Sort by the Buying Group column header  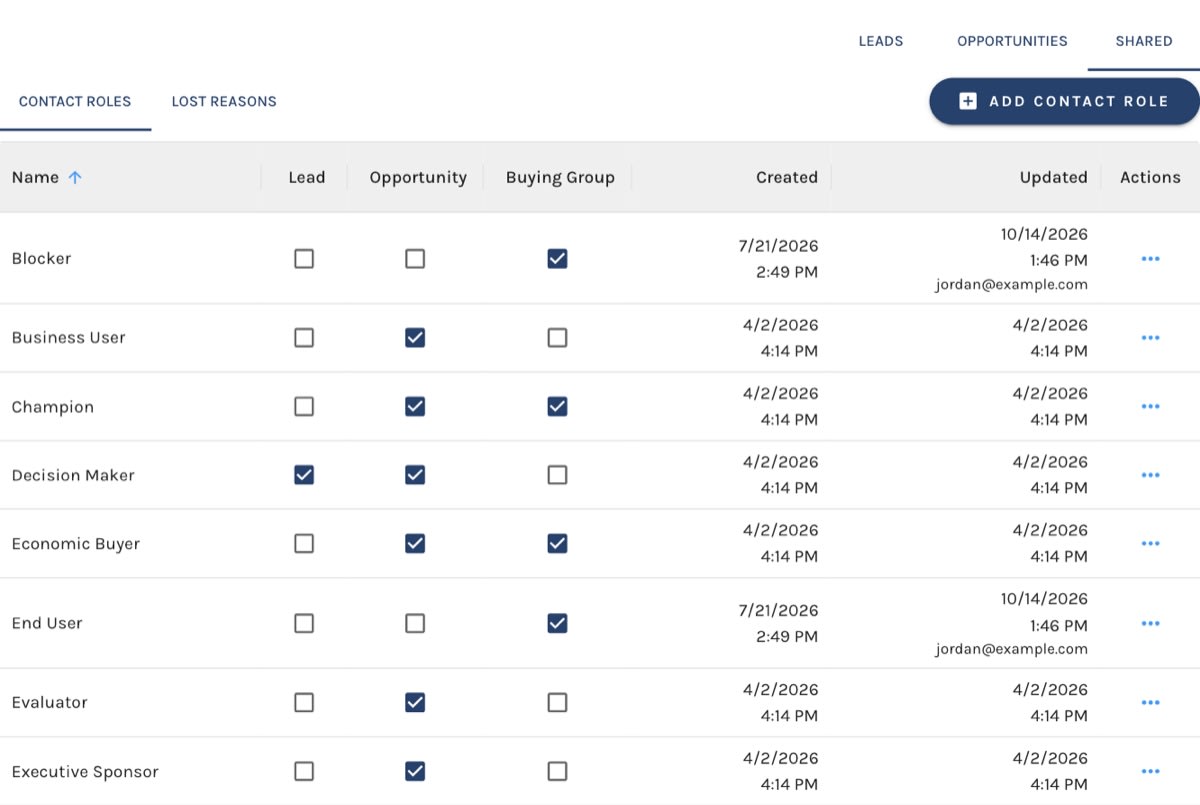tap(560, 177)
